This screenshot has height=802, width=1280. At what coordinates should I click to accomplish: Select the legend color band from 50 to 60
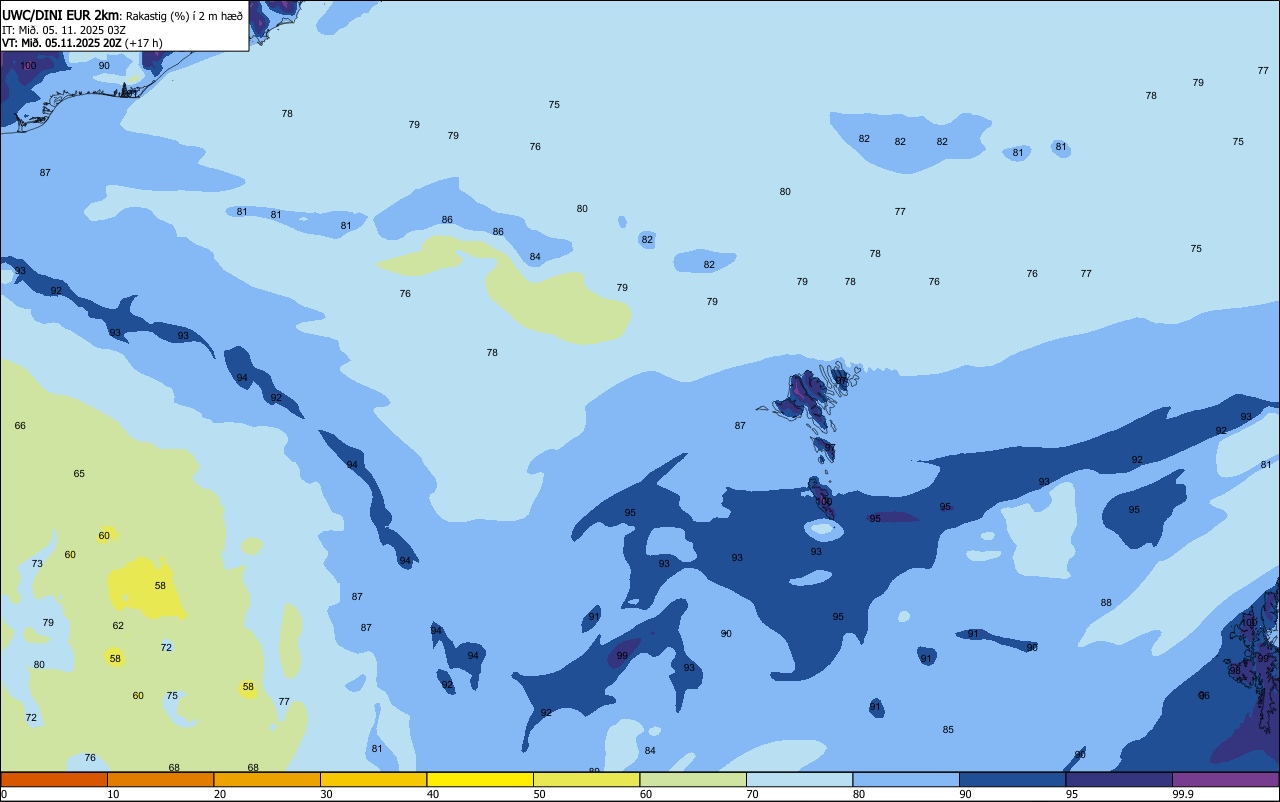tap(586, 779)
